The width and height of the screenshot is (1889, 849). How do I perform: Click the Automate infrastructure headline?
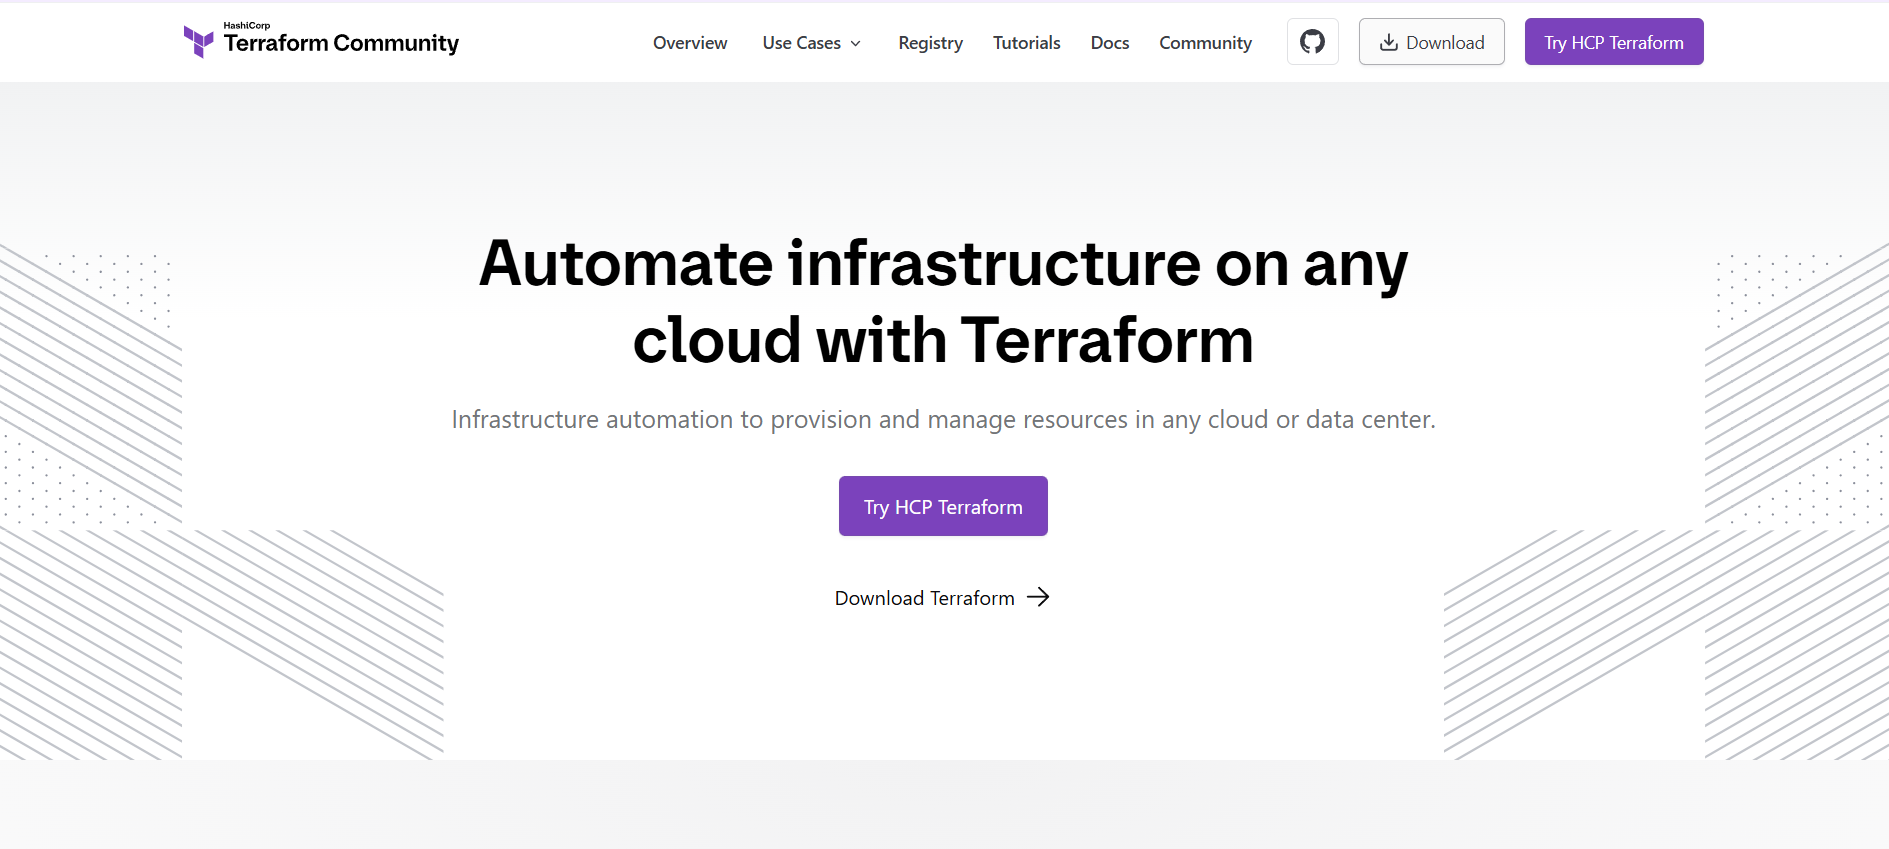[x=943, y=264]
